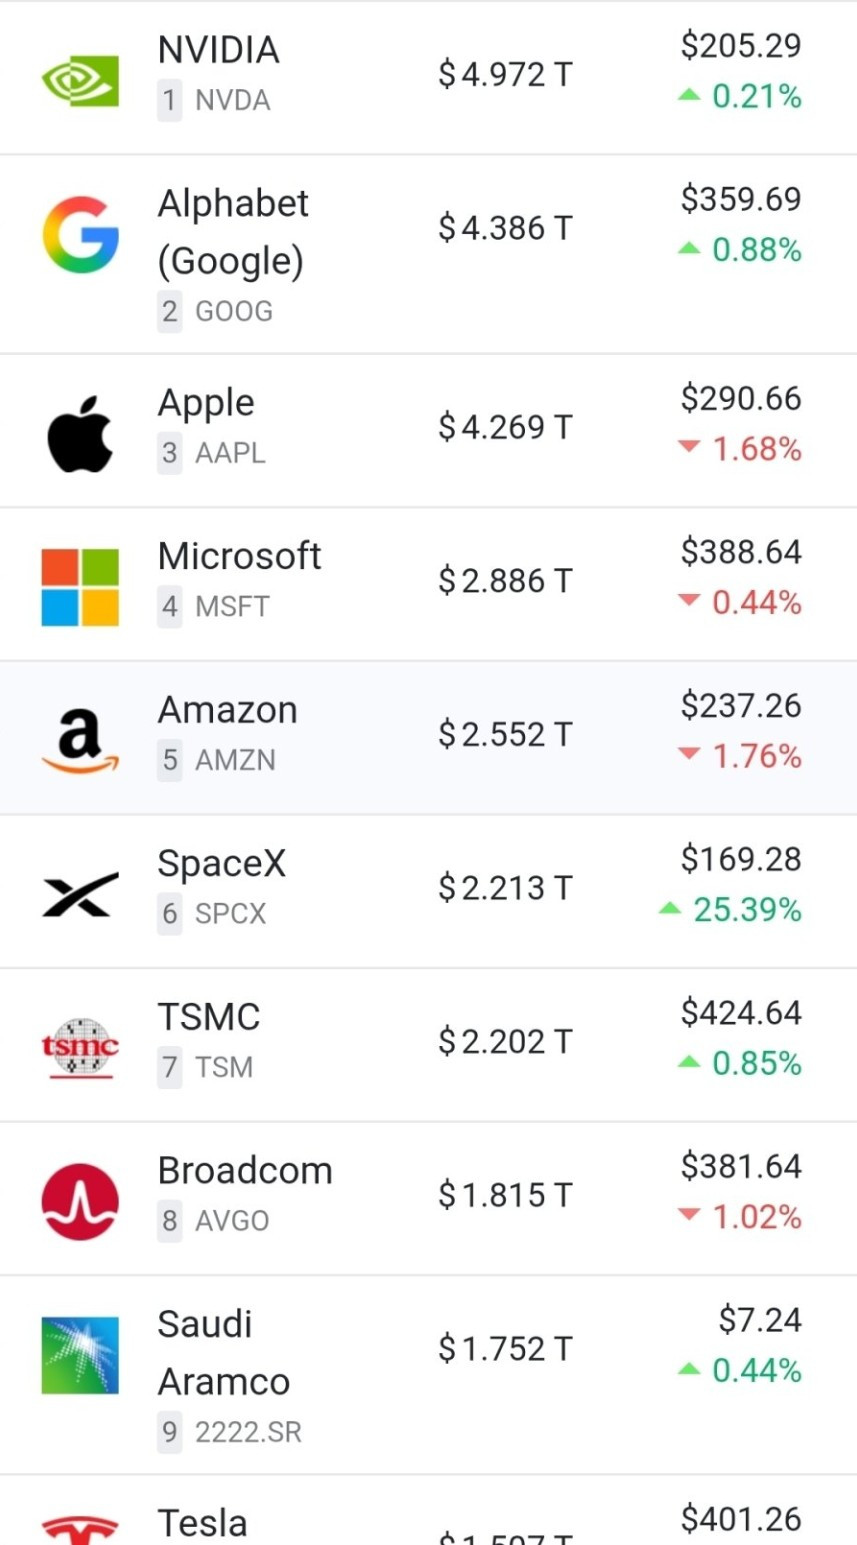Click the Microsoft four-square logo

click(80, 587)
